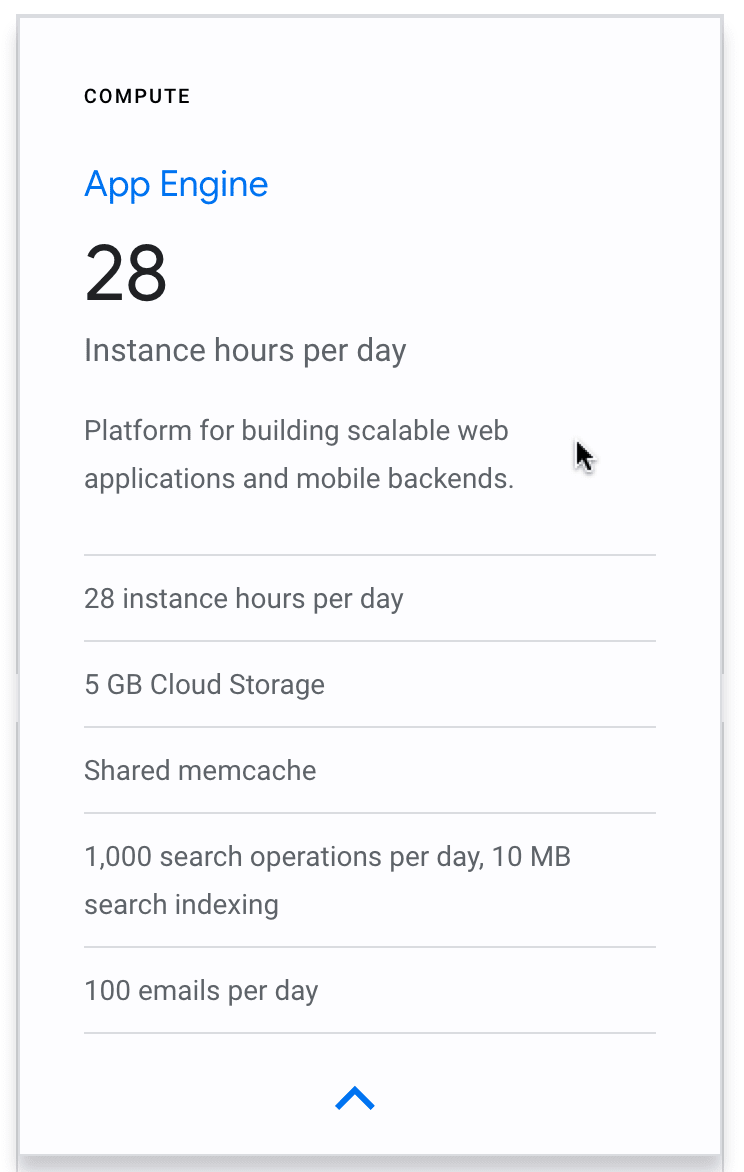Click the applications and mobile backends text
The height and width of the screenshot is (1172, 744).
pyautogui.click(x=299, y=478)
